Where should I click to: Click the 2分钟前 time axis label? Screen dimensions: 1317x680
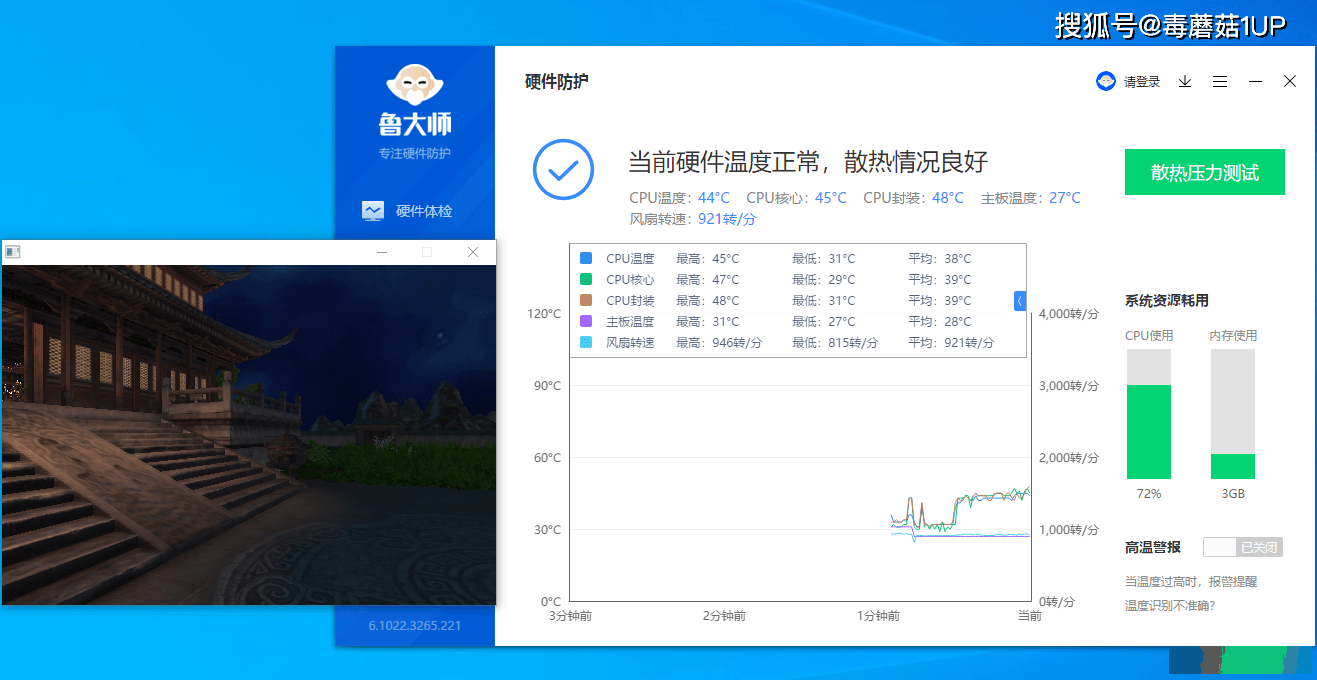click(724, 616)
